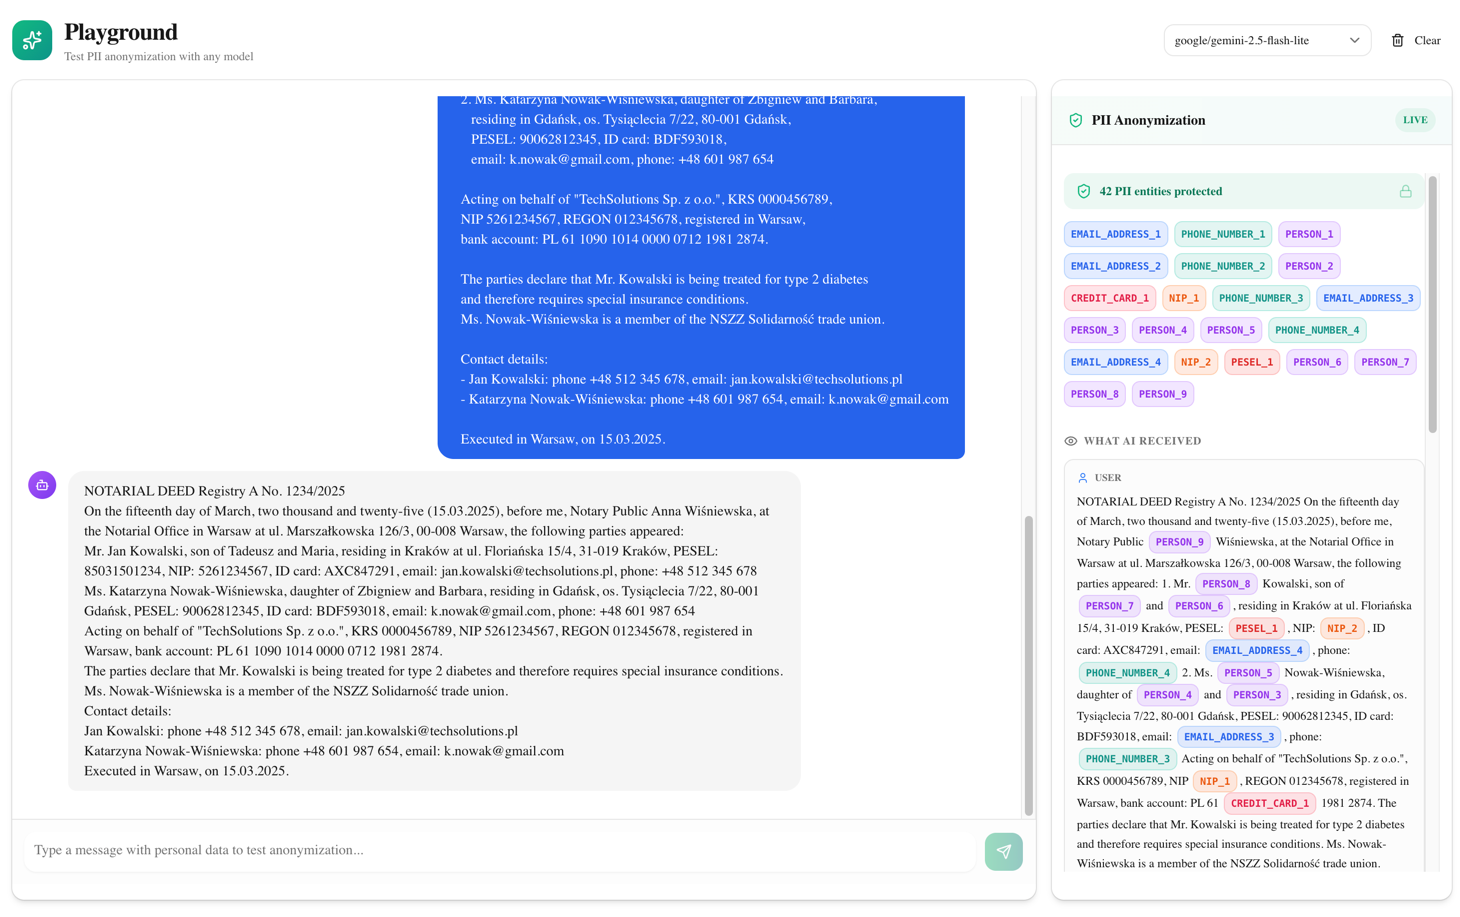The width and height of the screenshot is (1460, 917).
Task: Focus the message input text field
Action: click(500, 850)
